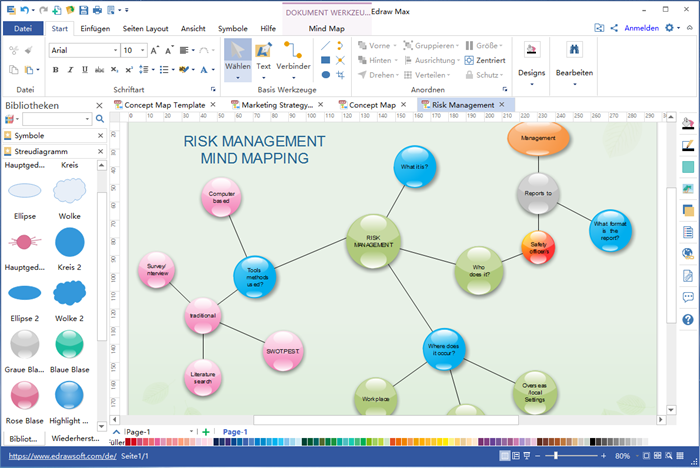Image resolution: width=700 pixels, height=468 pixels.
Task: Select the crop tool icon
Action: pyautogui.click(x=340, y=75)
